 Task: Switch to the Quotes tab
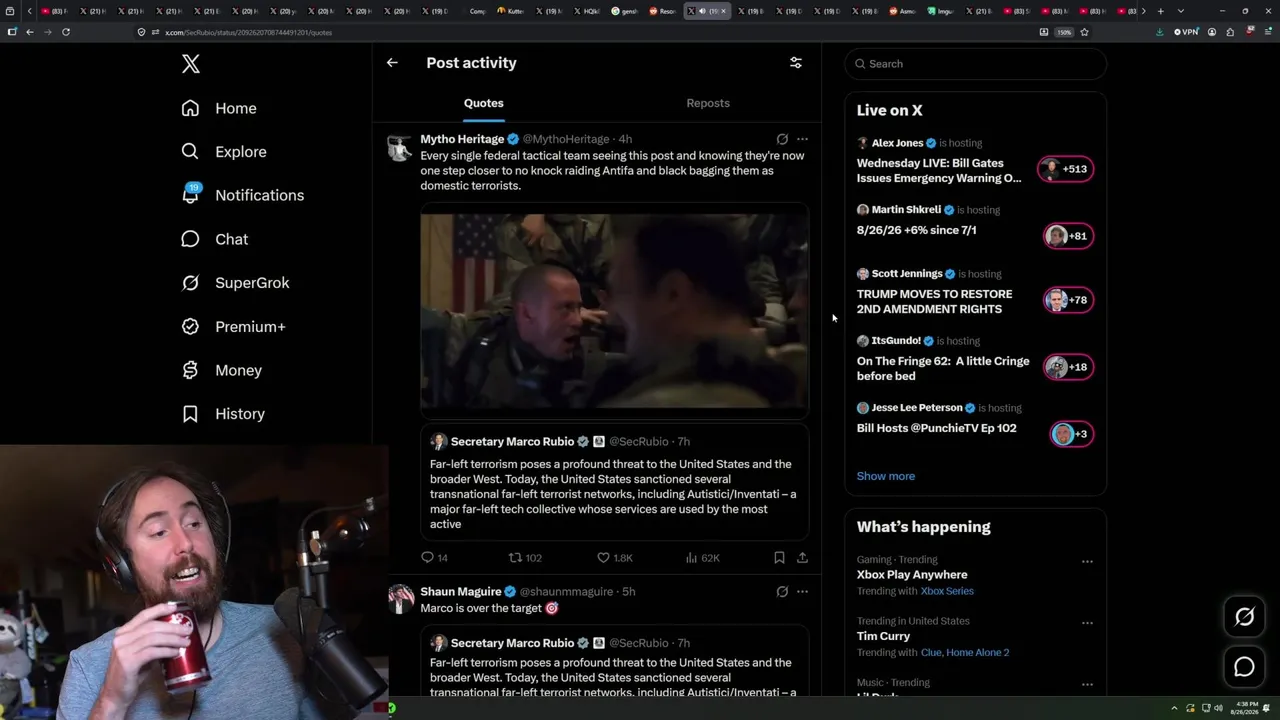(x=484, y=103)
